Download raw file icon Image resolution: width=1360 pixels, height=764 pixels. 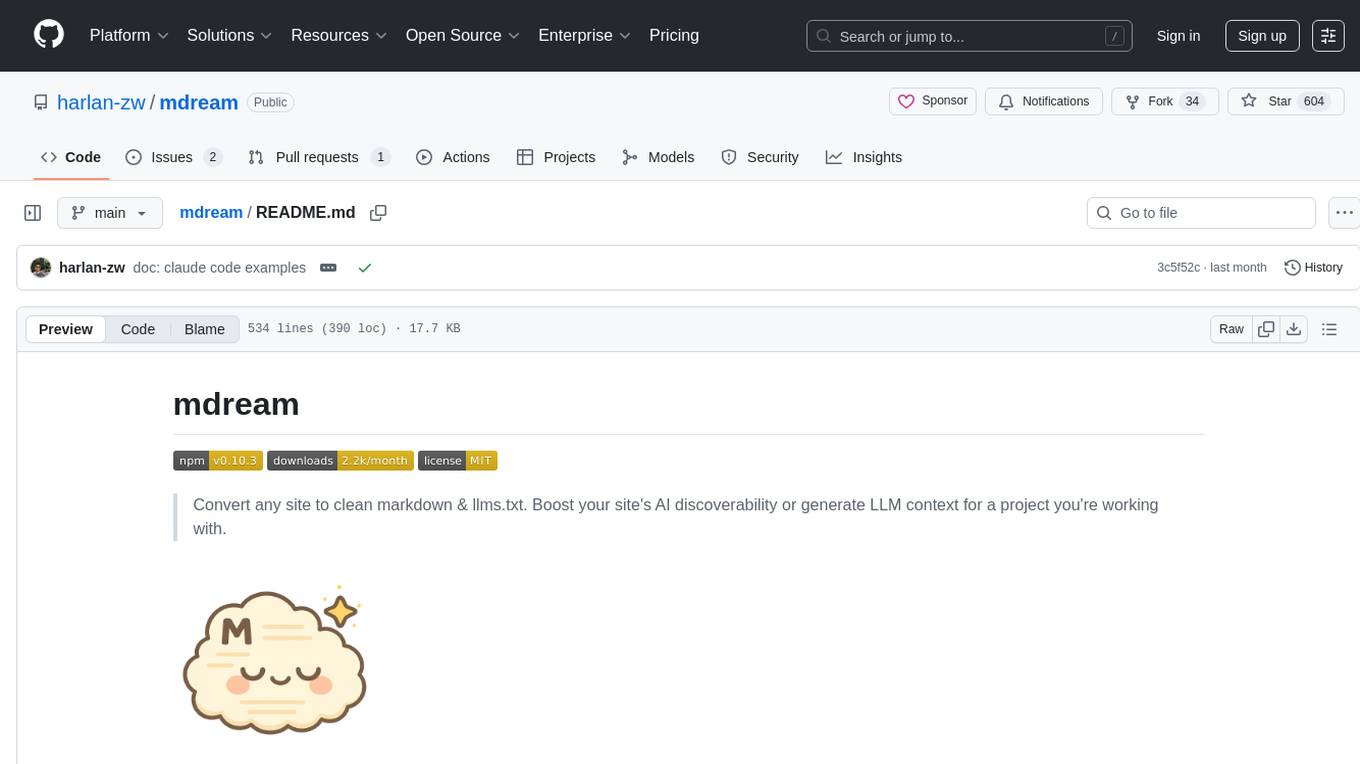click(1293, 329)
